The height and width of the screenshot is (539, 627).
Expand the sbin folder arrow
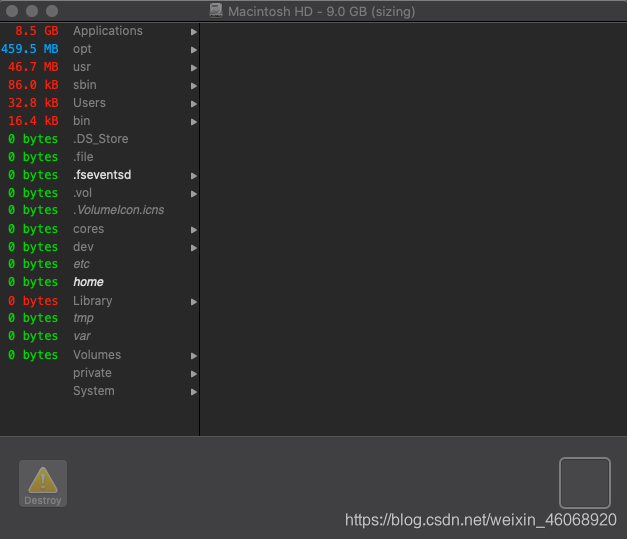(194, 86)
